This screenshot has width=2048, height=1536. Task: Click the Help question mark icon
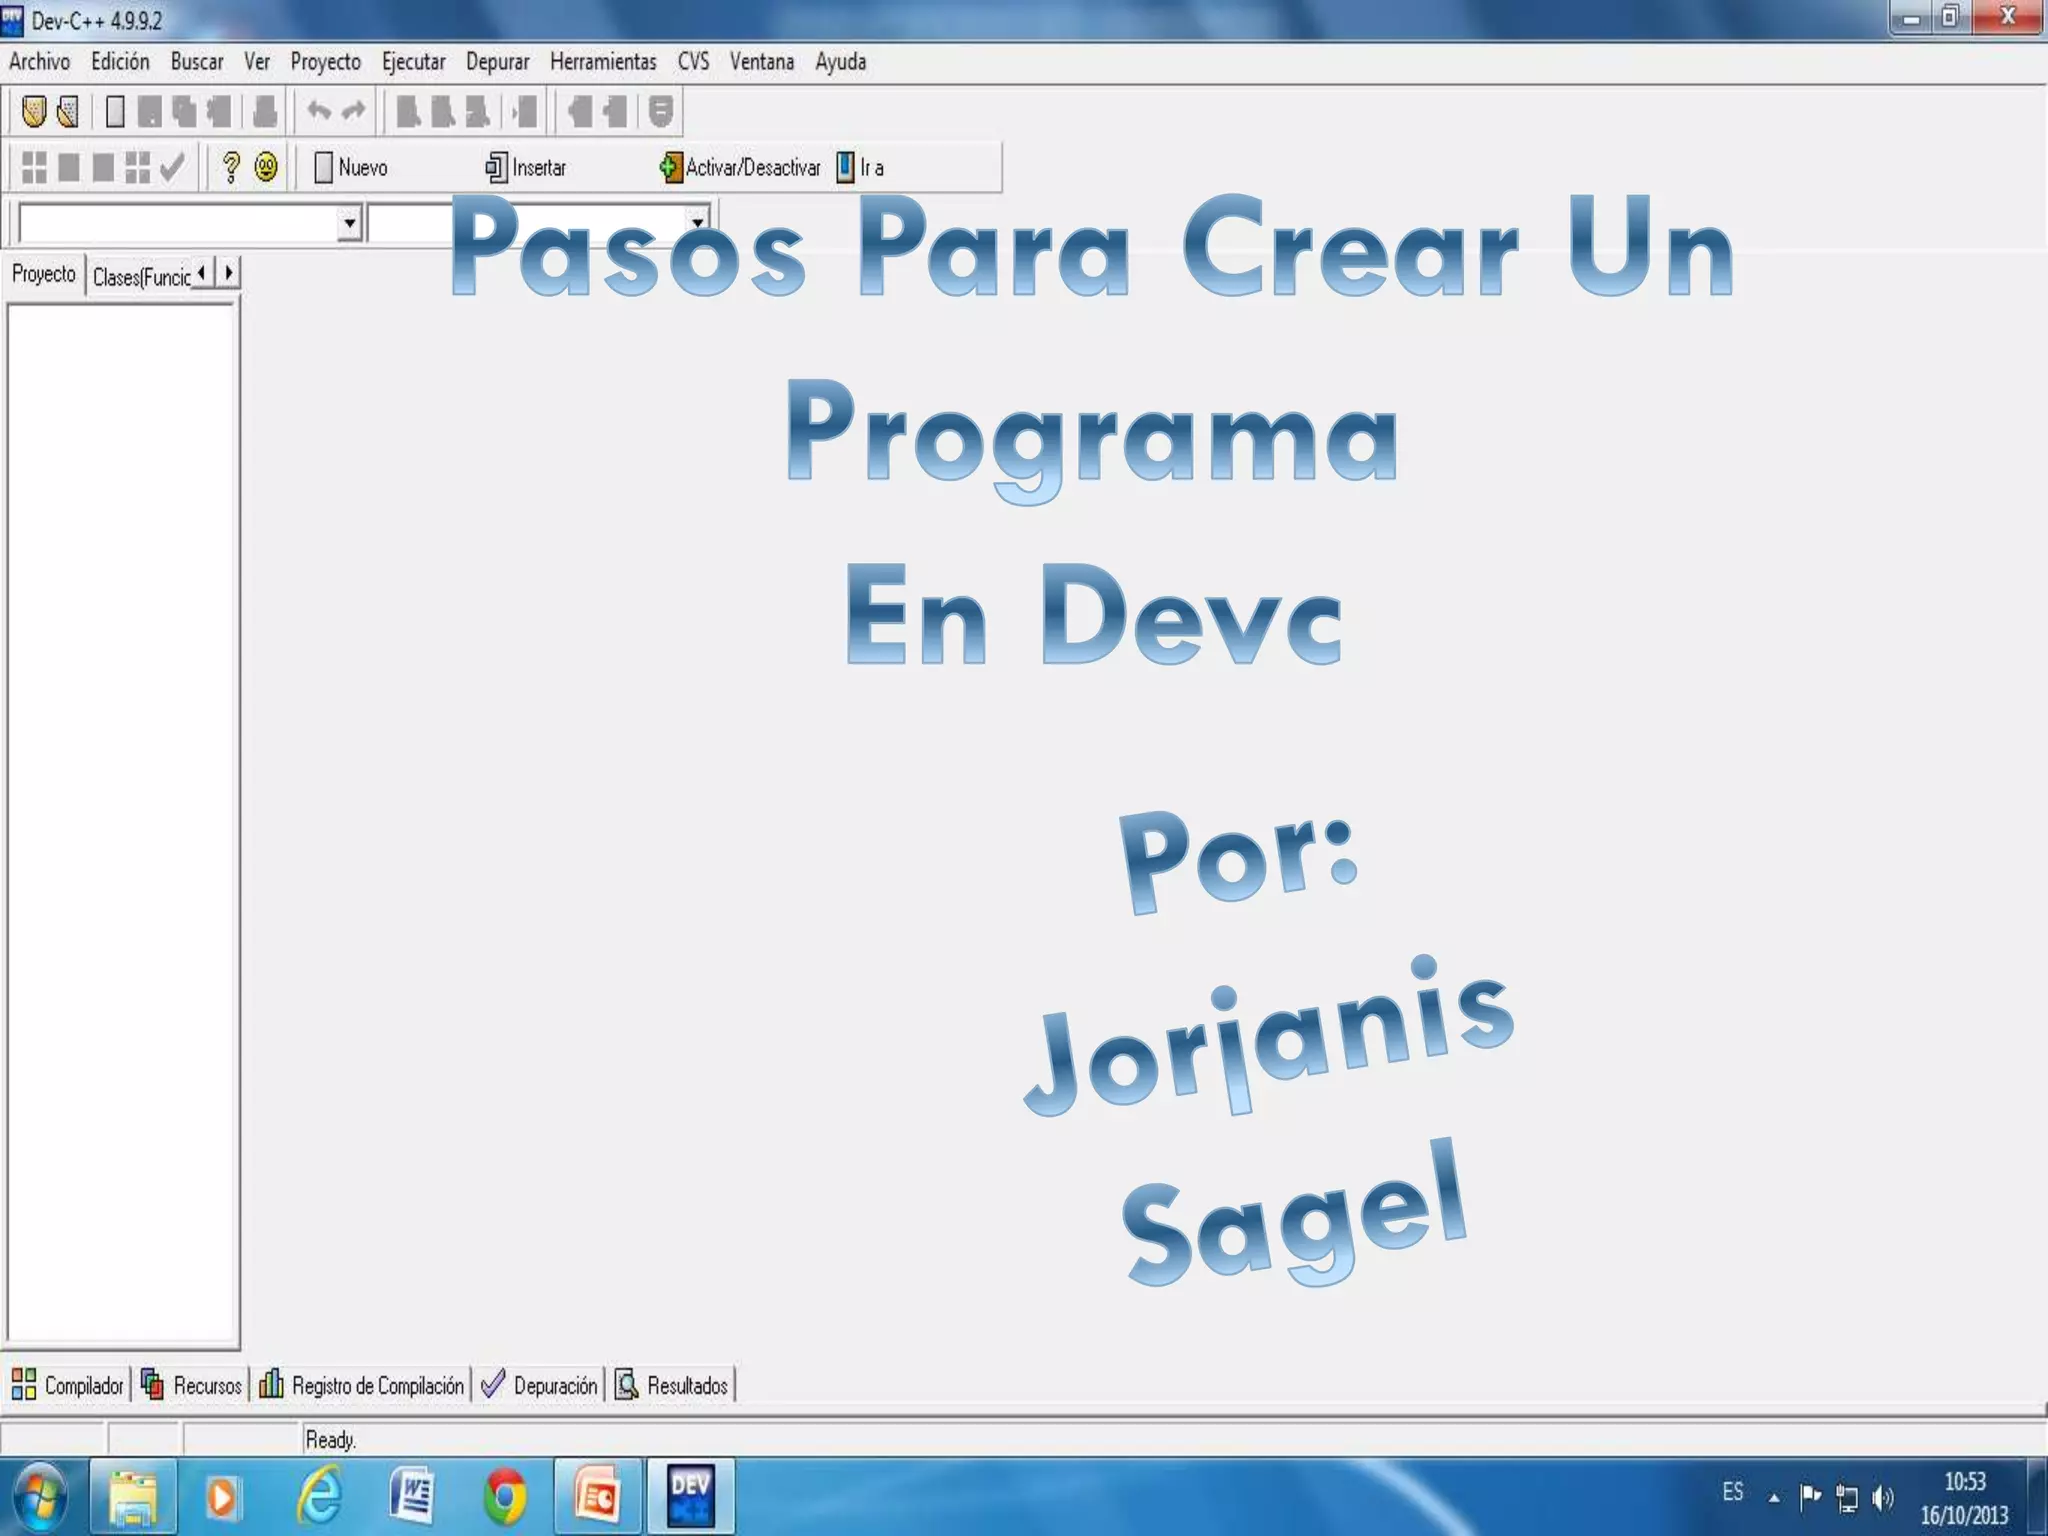231,167
